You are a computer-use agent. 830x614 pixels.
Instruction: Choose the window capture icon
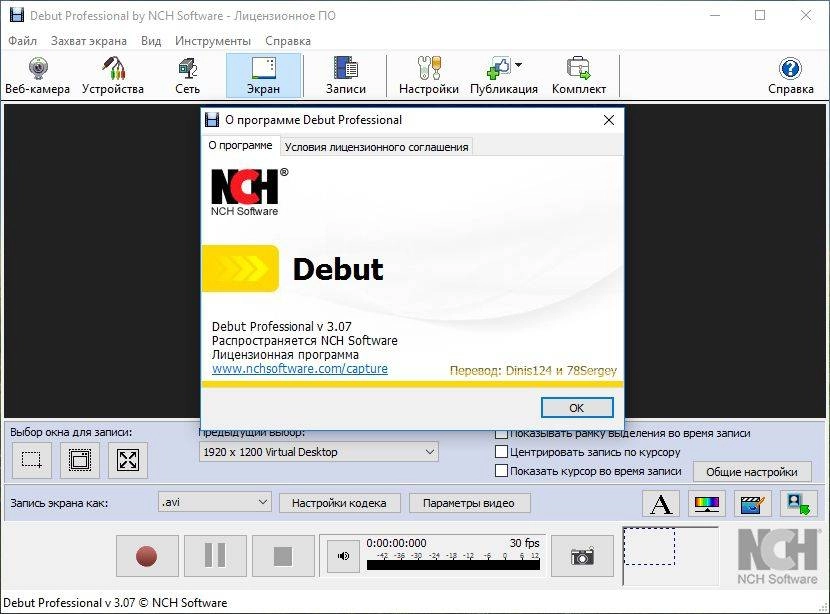pos(80,459)
